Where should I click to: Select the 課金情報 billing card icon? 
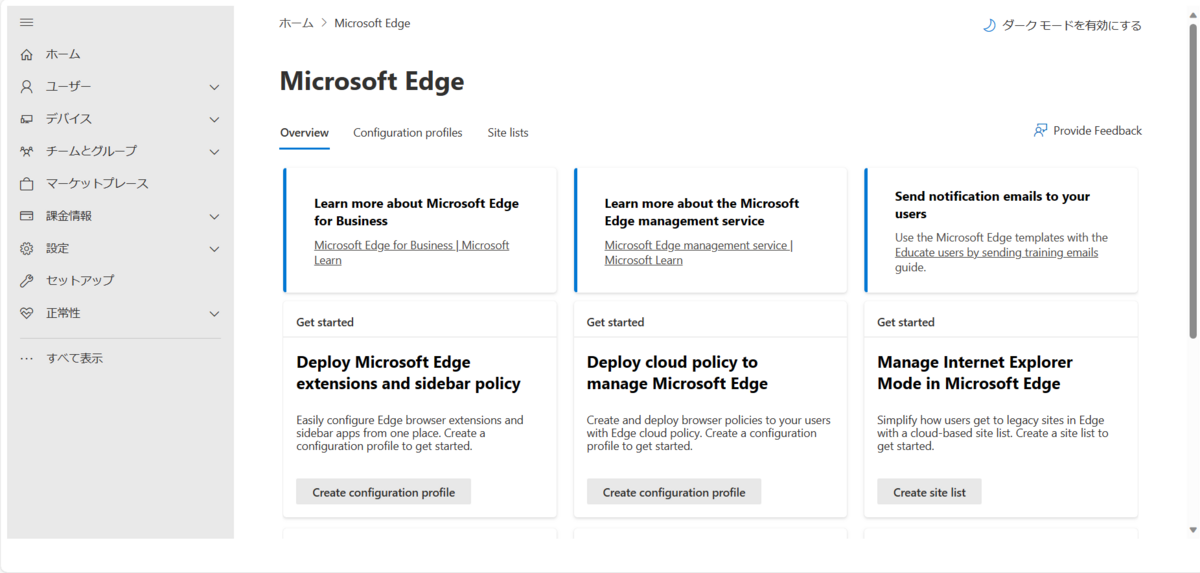(x=27, y=216)
